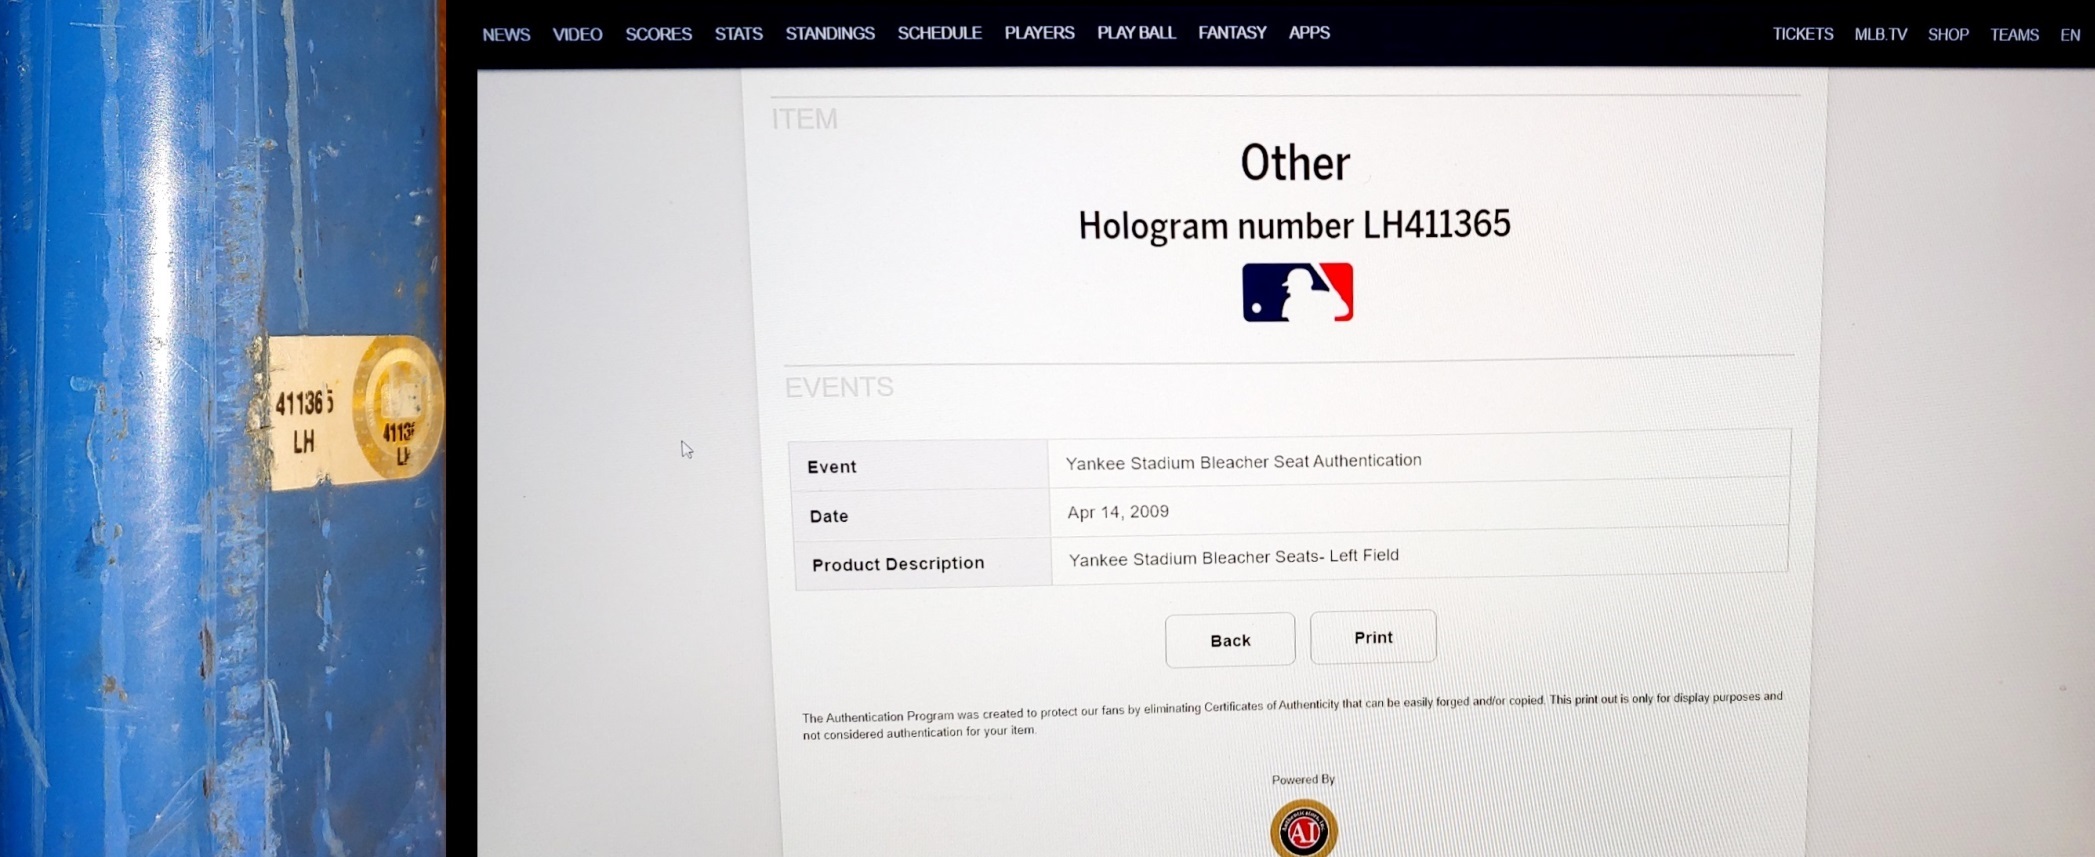This screenshot has width=2095, height=857.
Task: Click the Print button
Action: [x=1373, y=637]
